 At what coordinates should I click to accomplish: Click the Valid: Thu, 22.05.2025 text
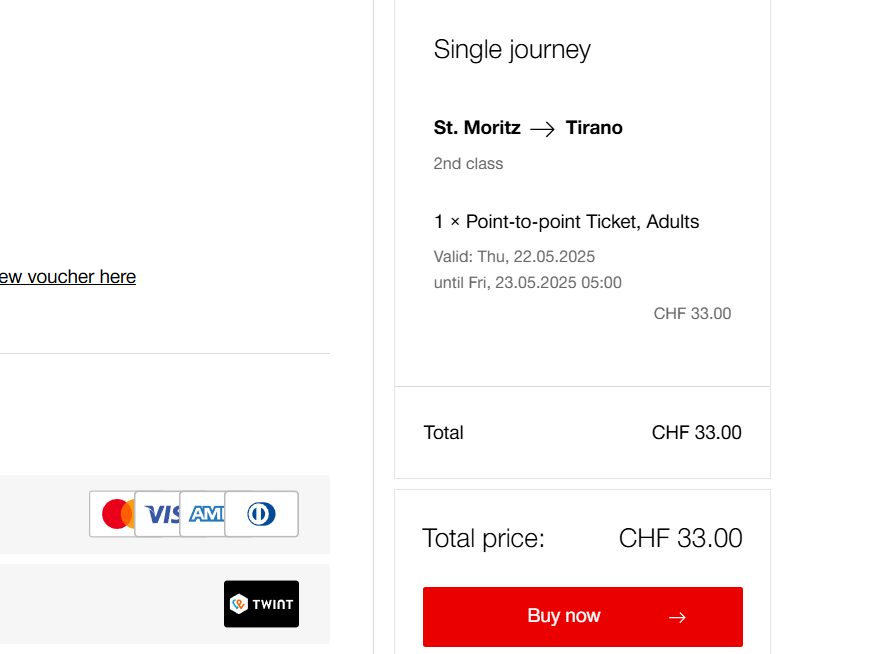[x=514, y=256]
